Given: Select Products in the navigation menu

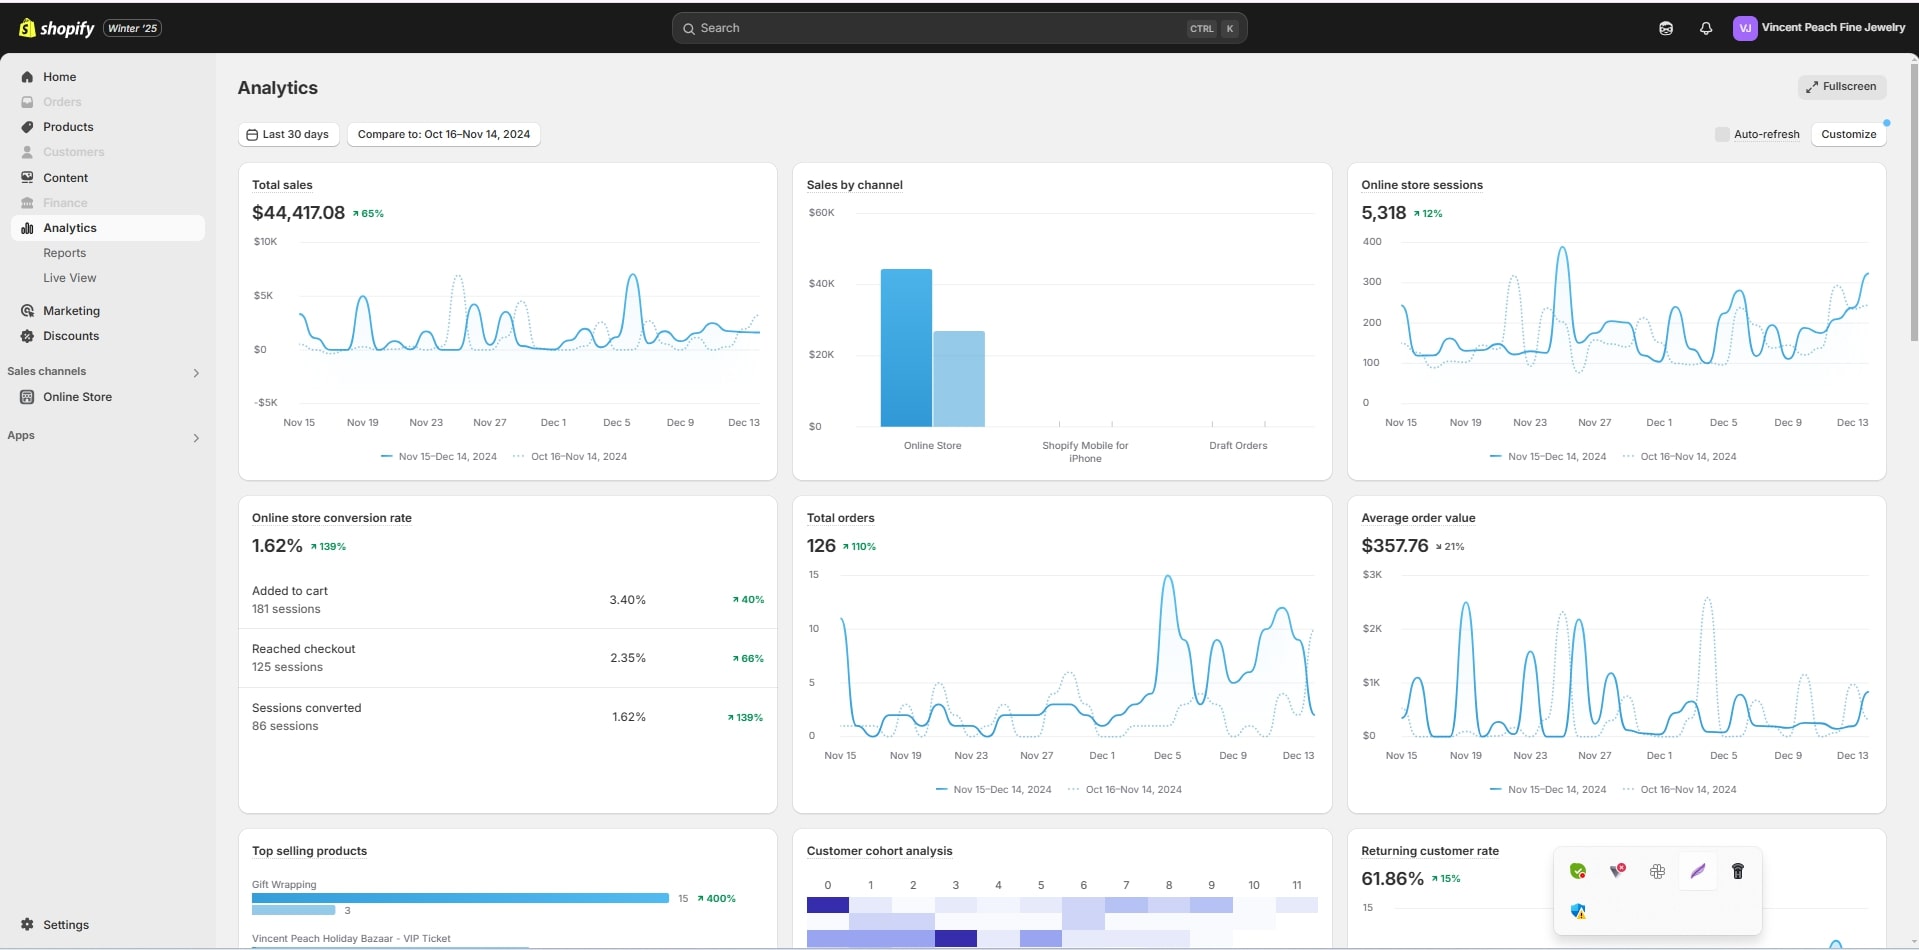Looking at the screenshot, I should [68, 127].
